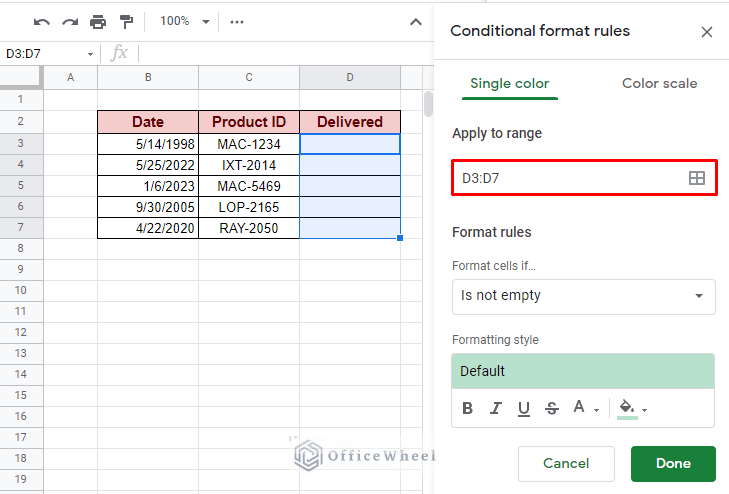Switch to the Single color tab
The image size is (729, 494).
coord(510,84)
